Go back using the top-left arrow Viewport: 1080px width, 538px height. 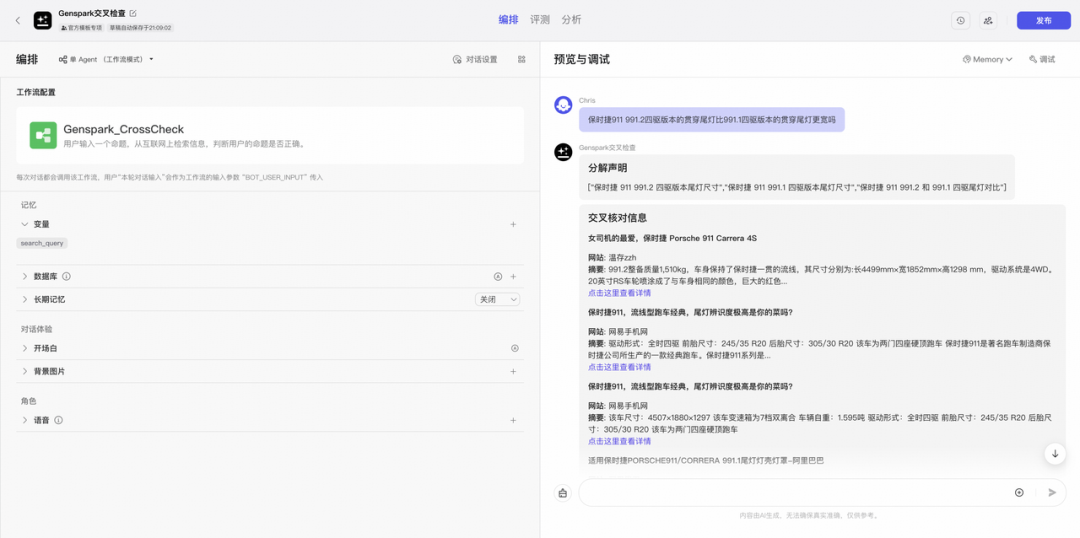pyautogui.click(x=18, y=21)
